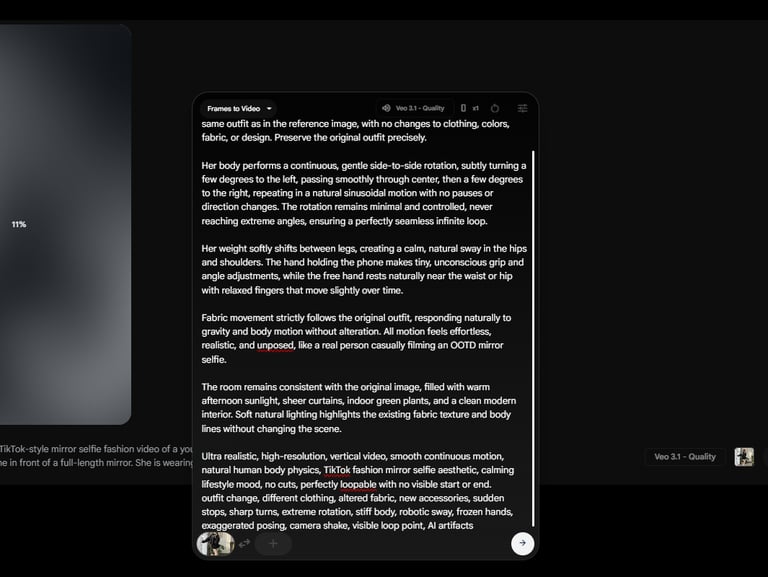Click the arrow button to submit the prompt

tap(523, 543)
